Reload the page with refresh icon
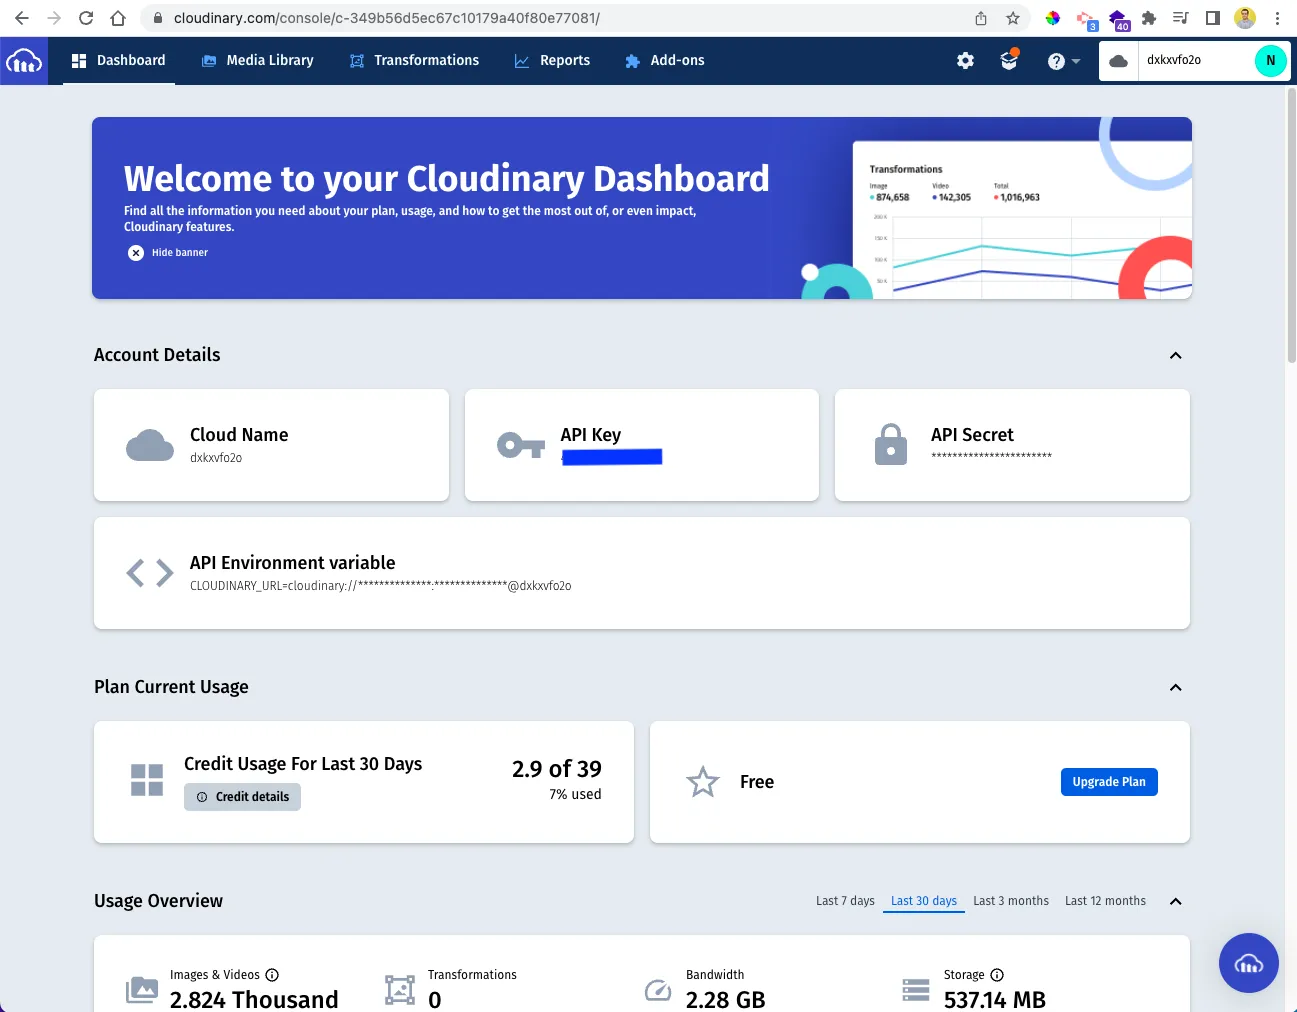 click(86, 18)
